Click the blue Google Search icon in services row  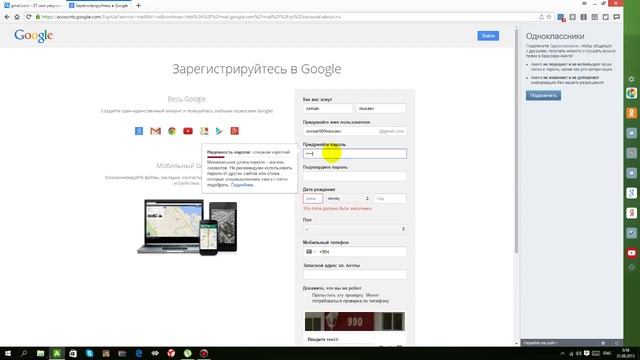(x=139, y=131)
